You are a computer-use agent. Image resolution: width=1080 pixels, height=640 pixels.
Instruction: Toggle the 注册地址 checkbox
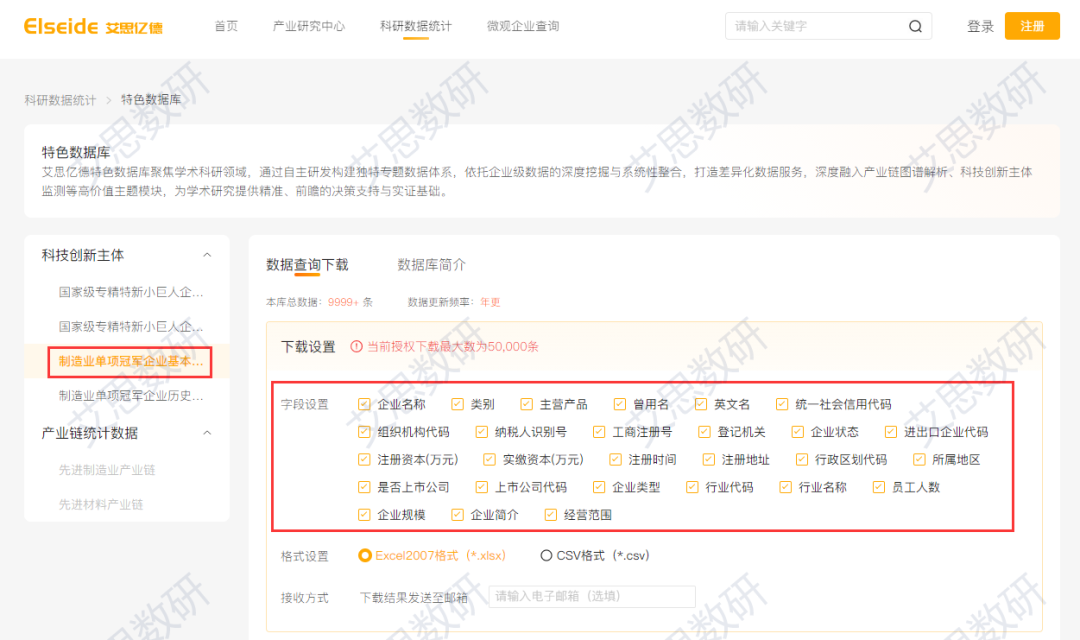click(x=709, y=460)
